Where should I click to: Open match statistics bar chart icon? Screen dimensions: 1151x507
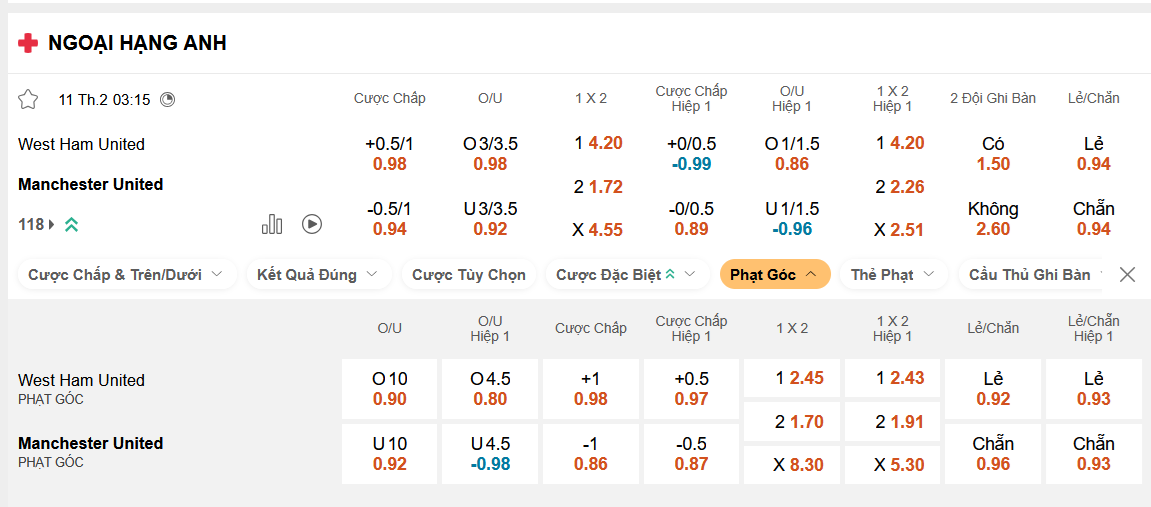[272, 224]
